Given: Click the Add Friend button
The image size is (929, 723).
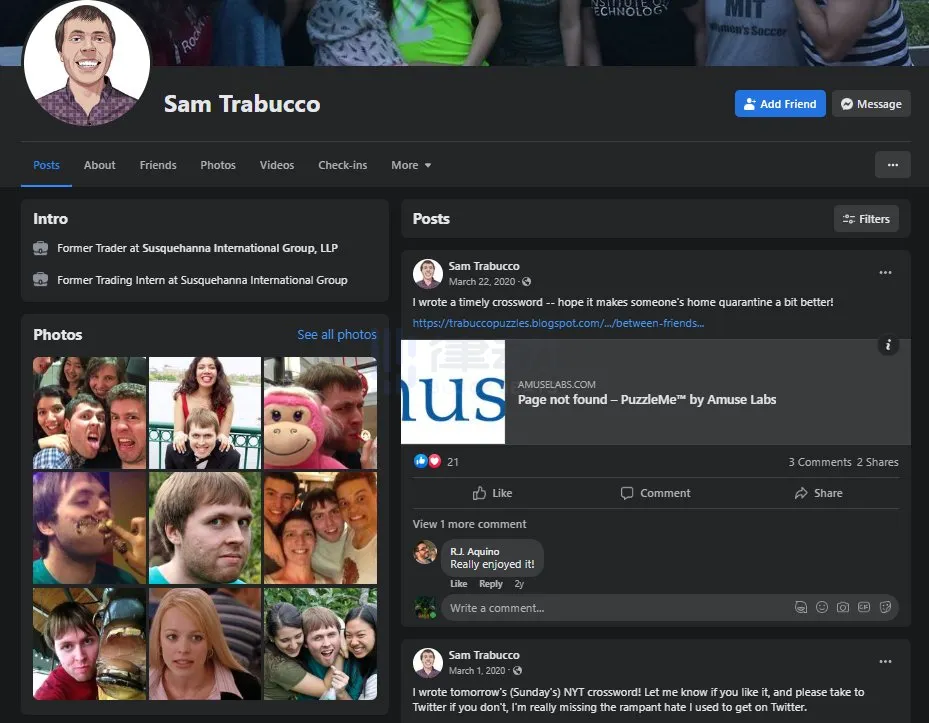Looking at the screenshot, I should point(779,104).
